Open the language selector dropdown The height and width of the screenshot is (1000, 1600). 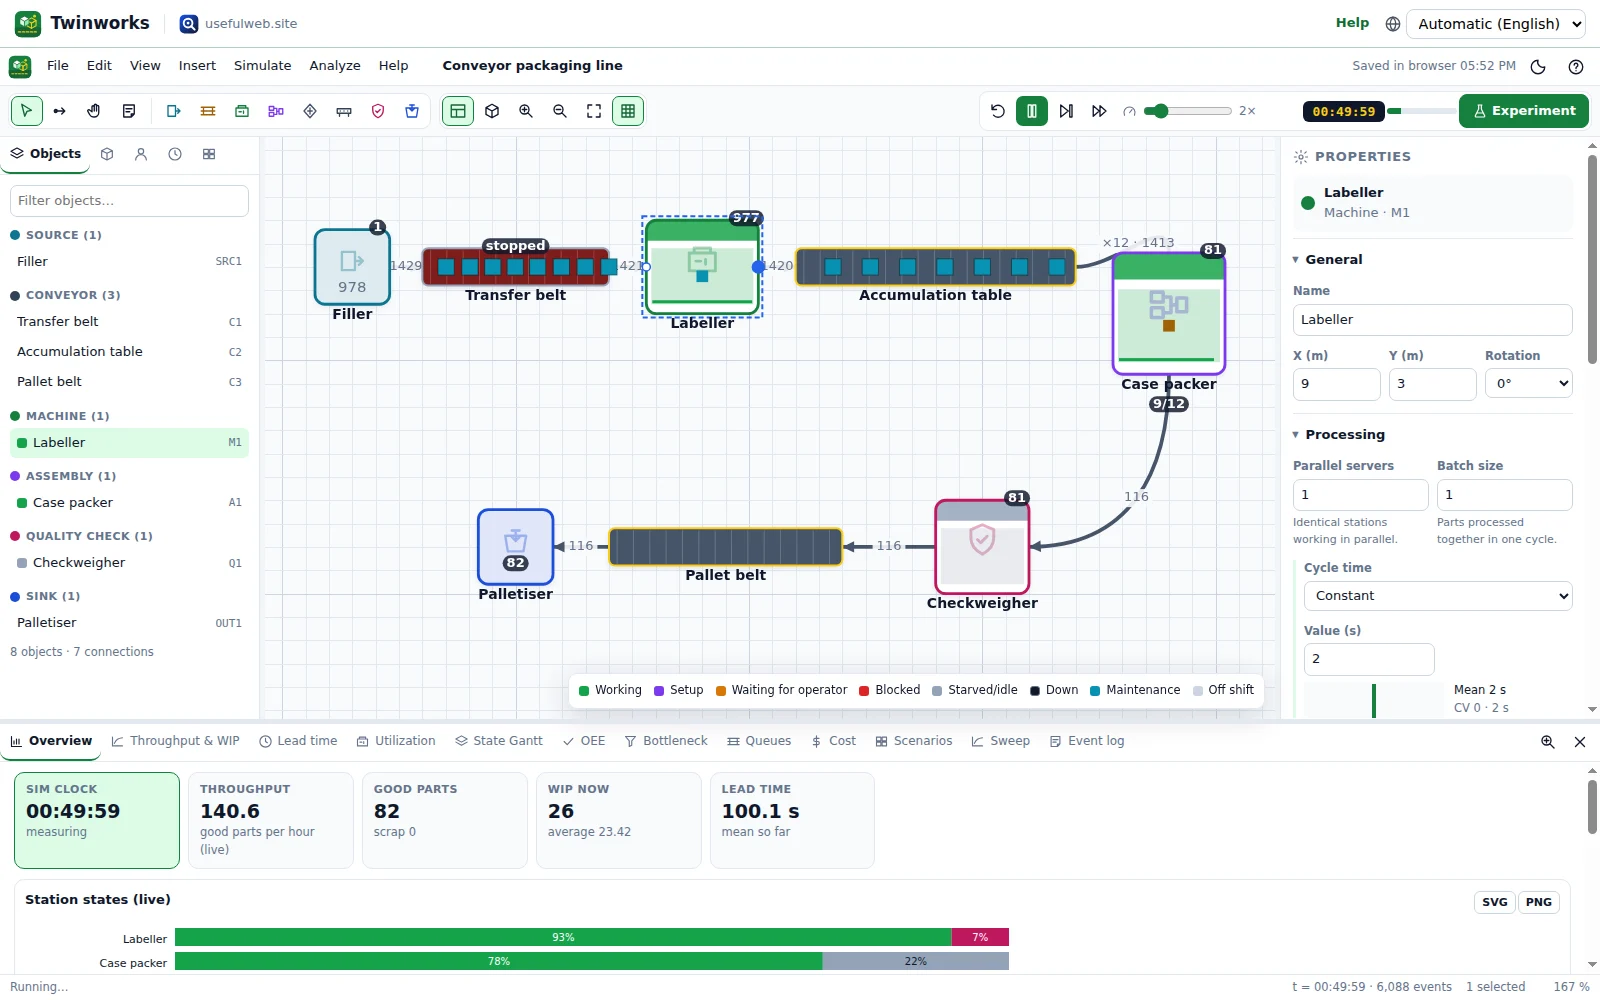[1496, 24]
